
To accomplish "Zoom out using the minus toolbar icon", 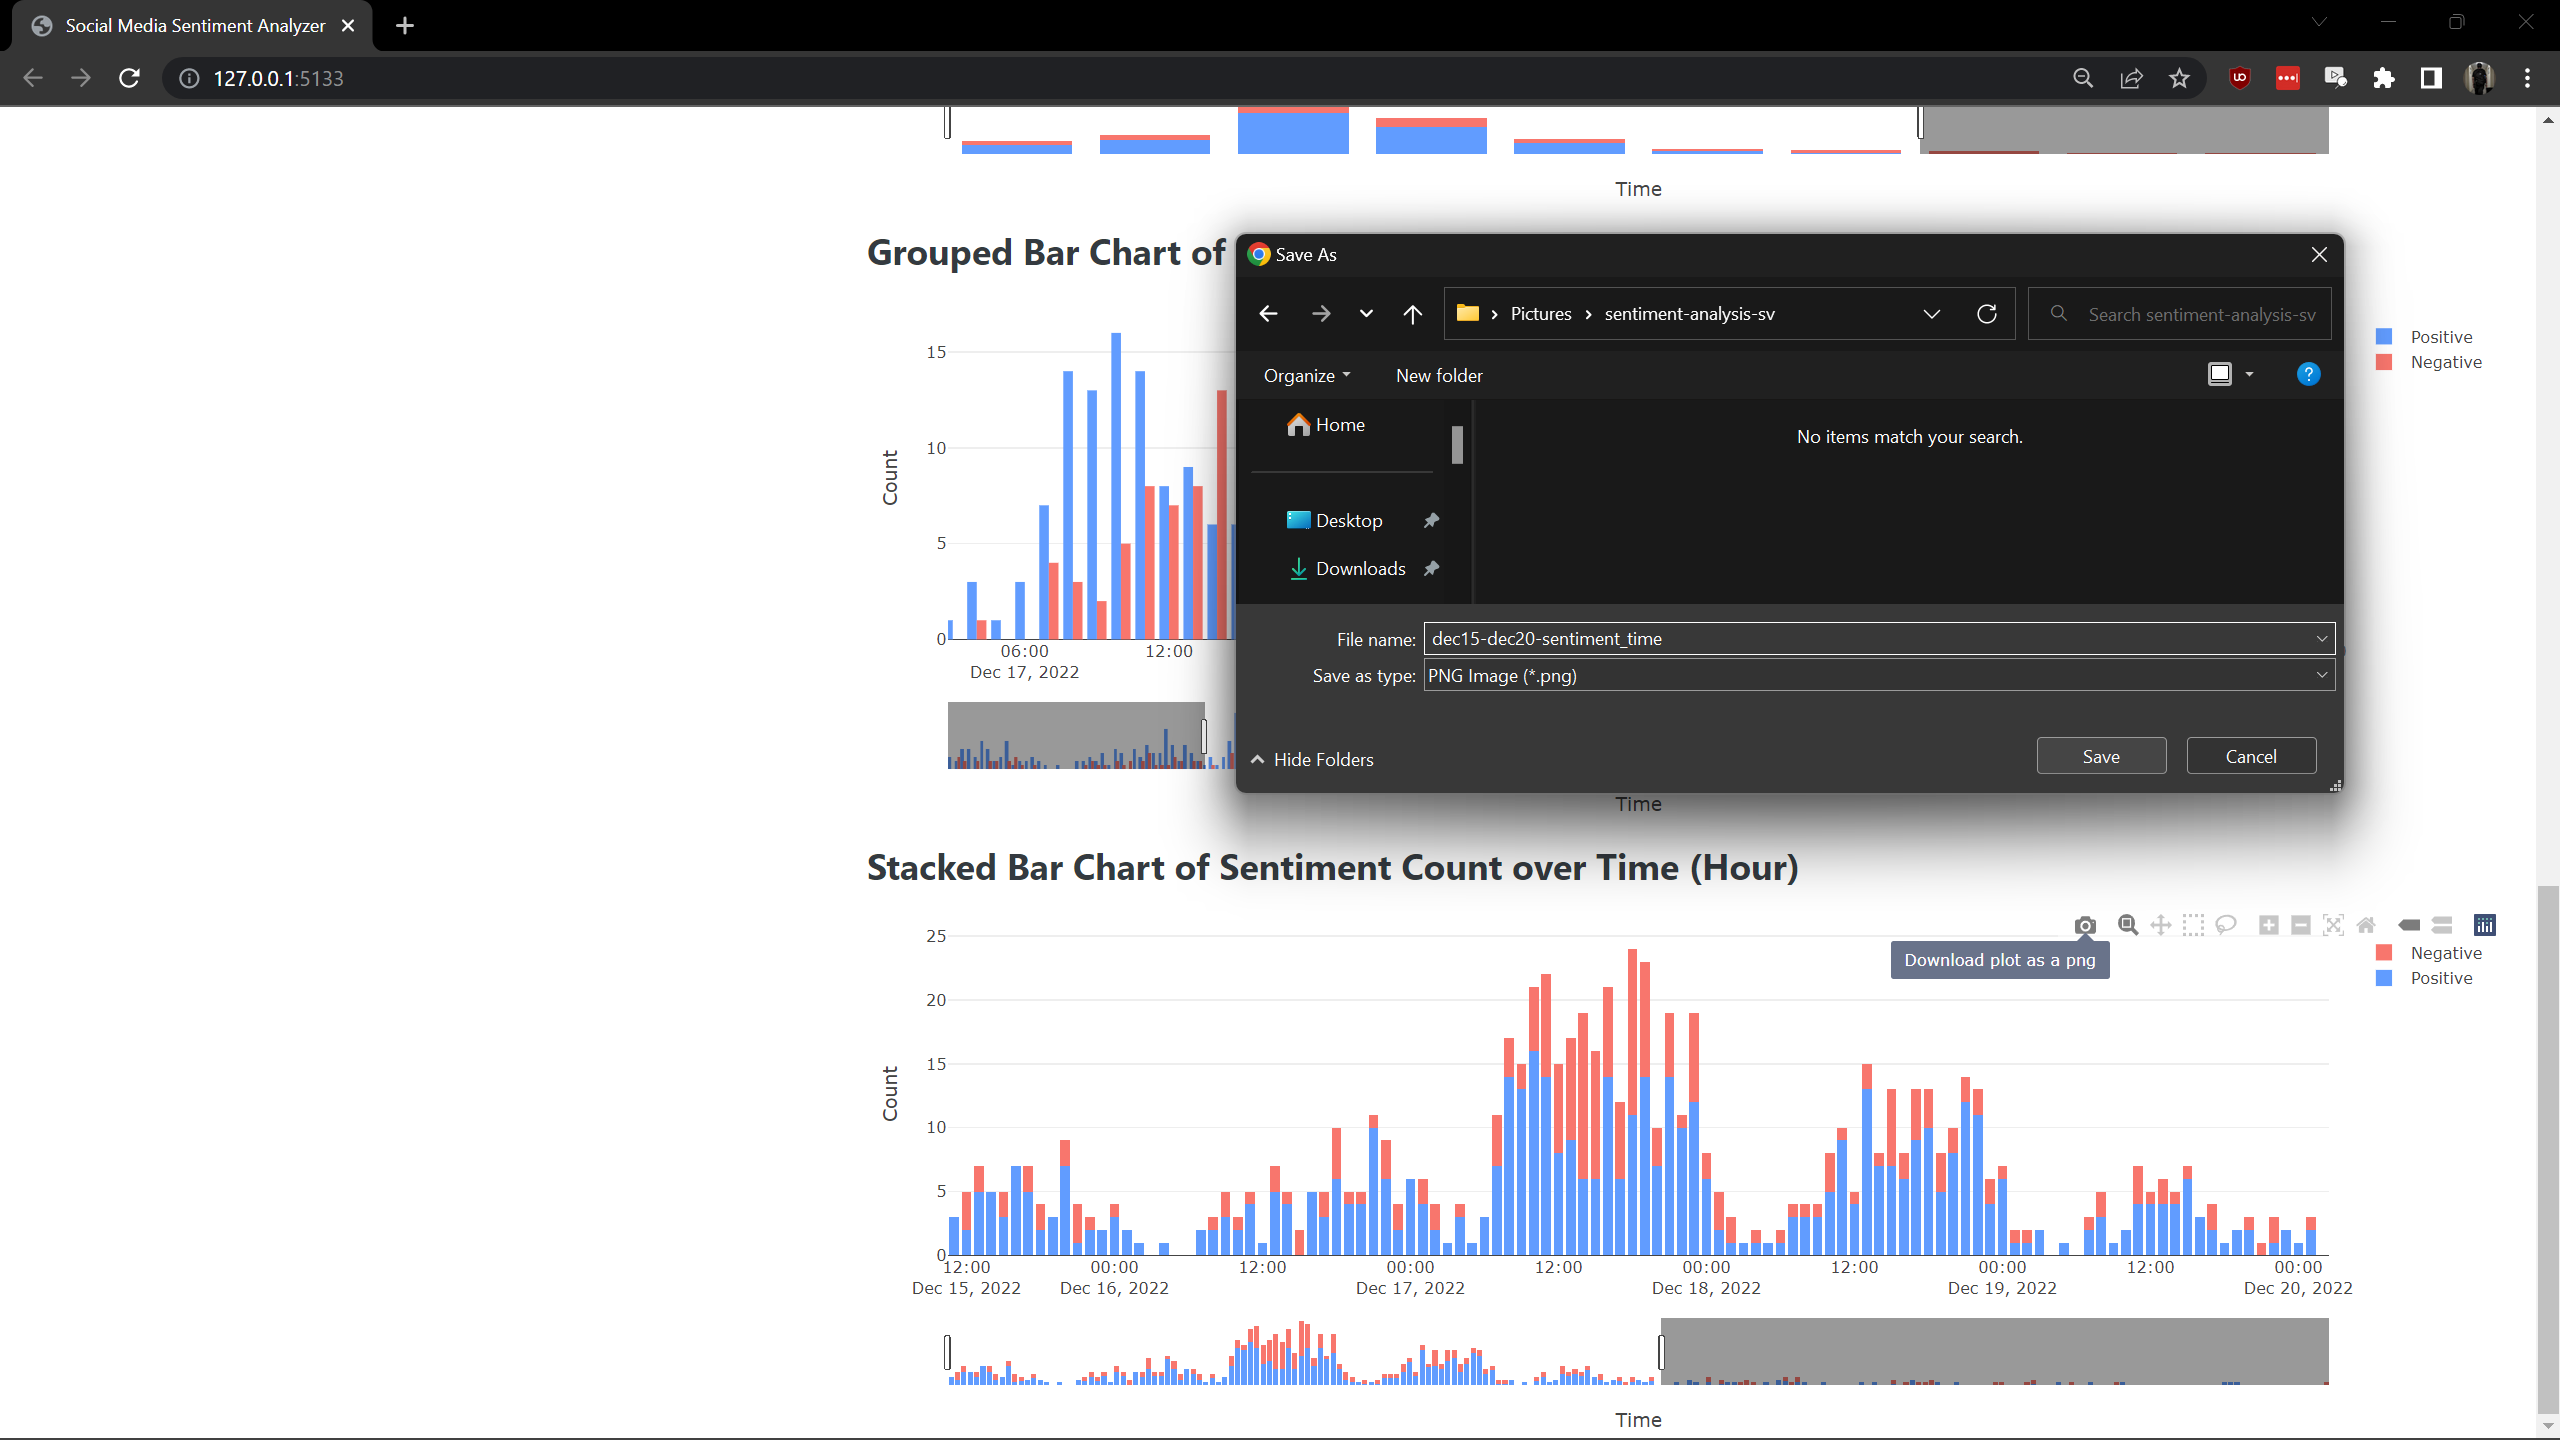I will pyautogui.click(x=2300, y=925).
